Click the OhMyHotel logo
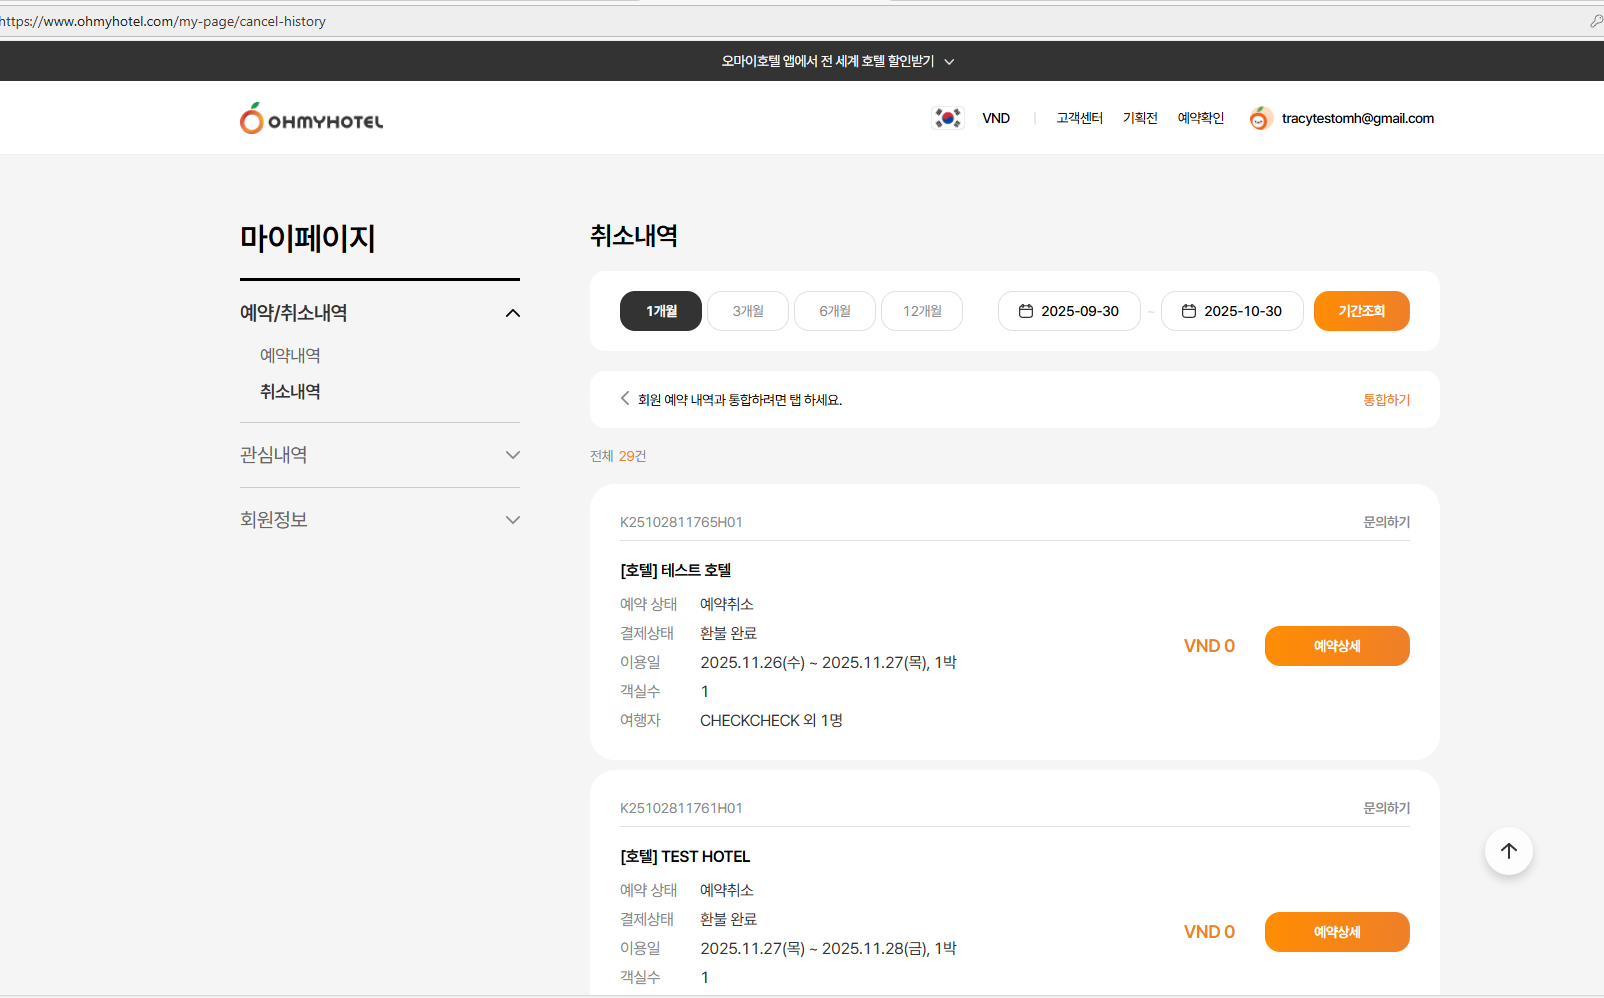This screenshot has width=1604, height=998. pyautogui.click(x=311, y=119)
